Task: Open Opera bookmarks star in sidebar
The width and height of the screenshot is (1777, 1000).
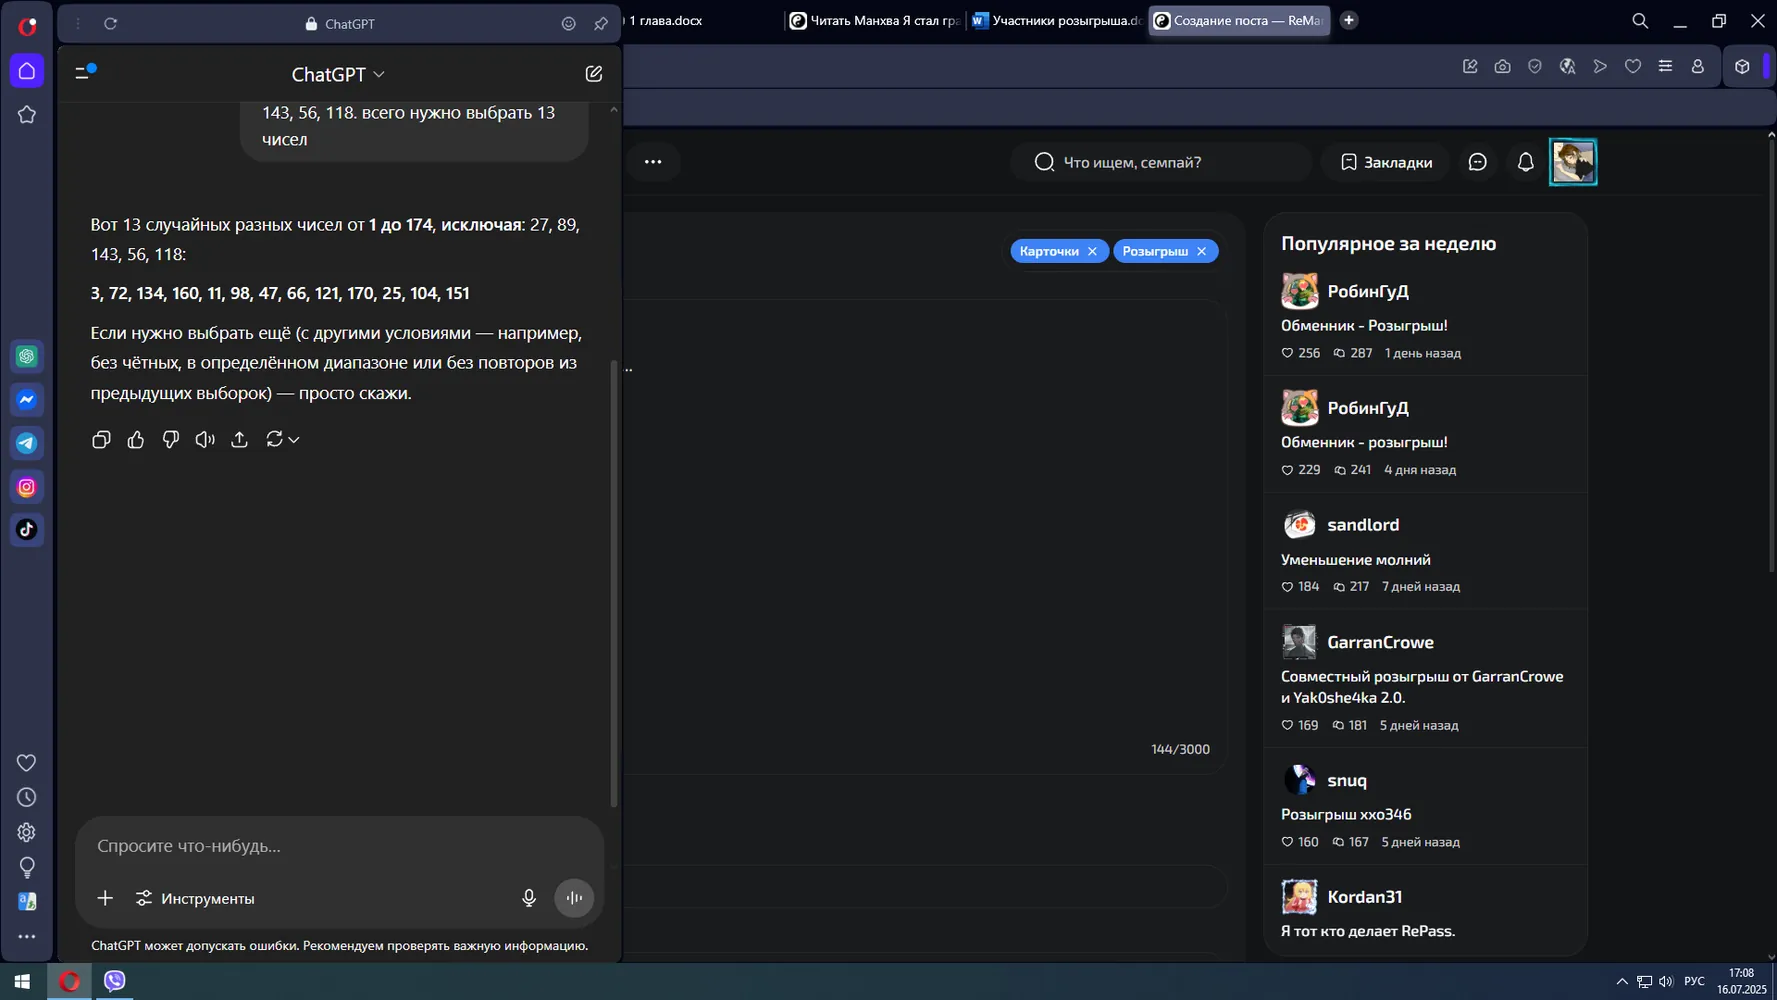Action: point(27,115)
